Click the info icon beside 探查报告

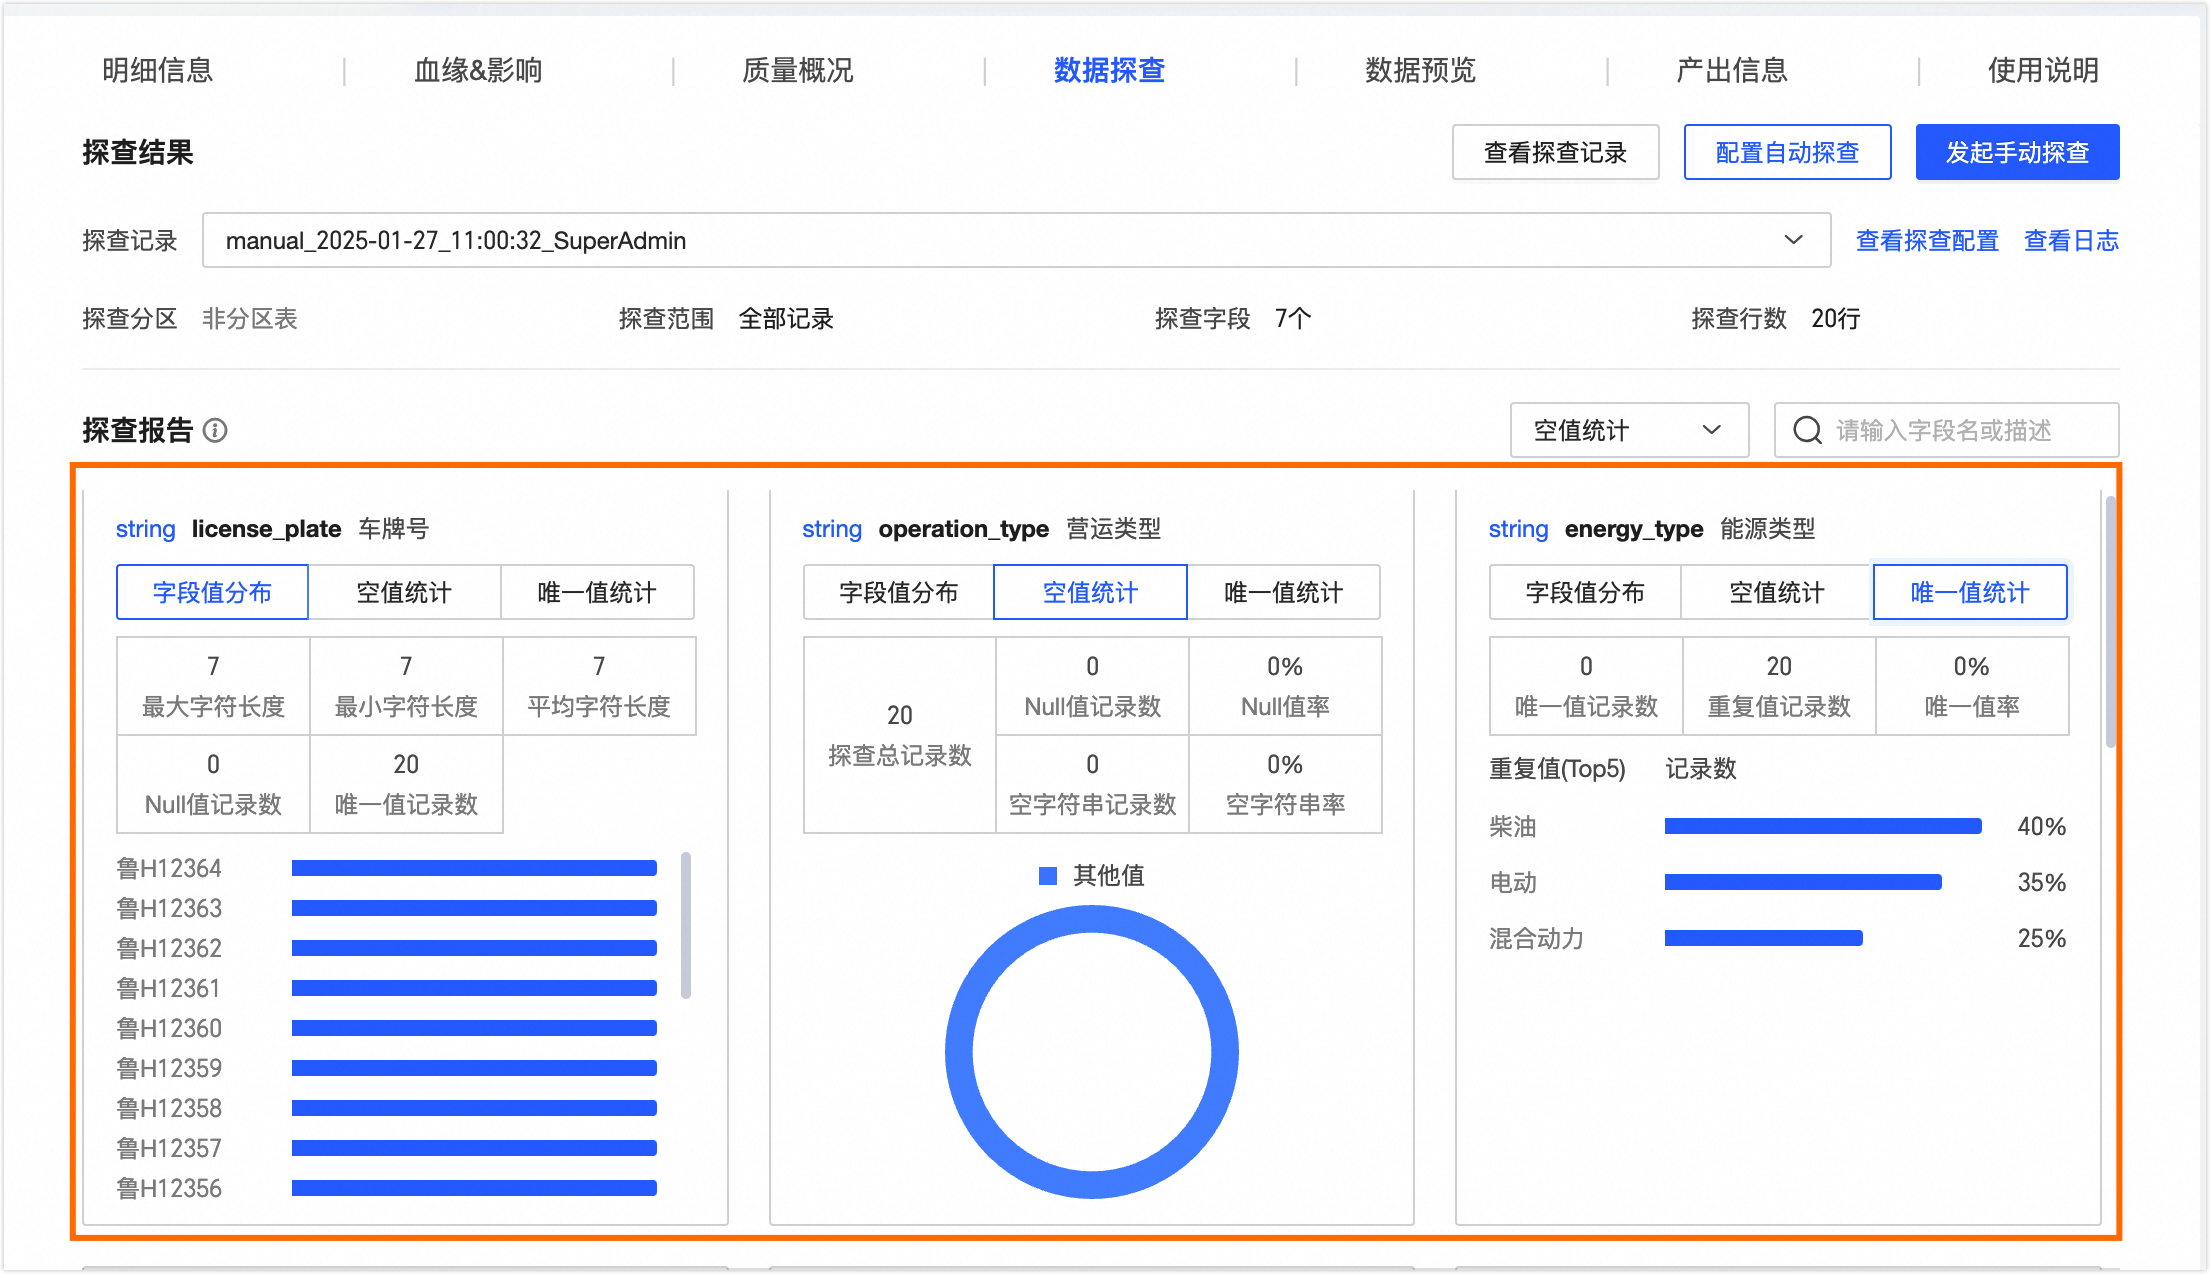(215, 430)
